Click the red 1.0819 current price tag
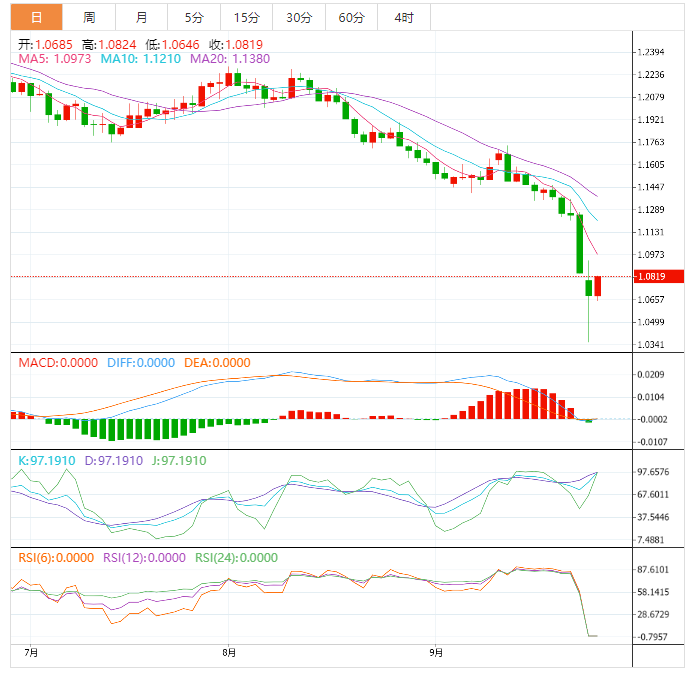The width and height of the screenshot is (688, 676). (x=659, y=276)
